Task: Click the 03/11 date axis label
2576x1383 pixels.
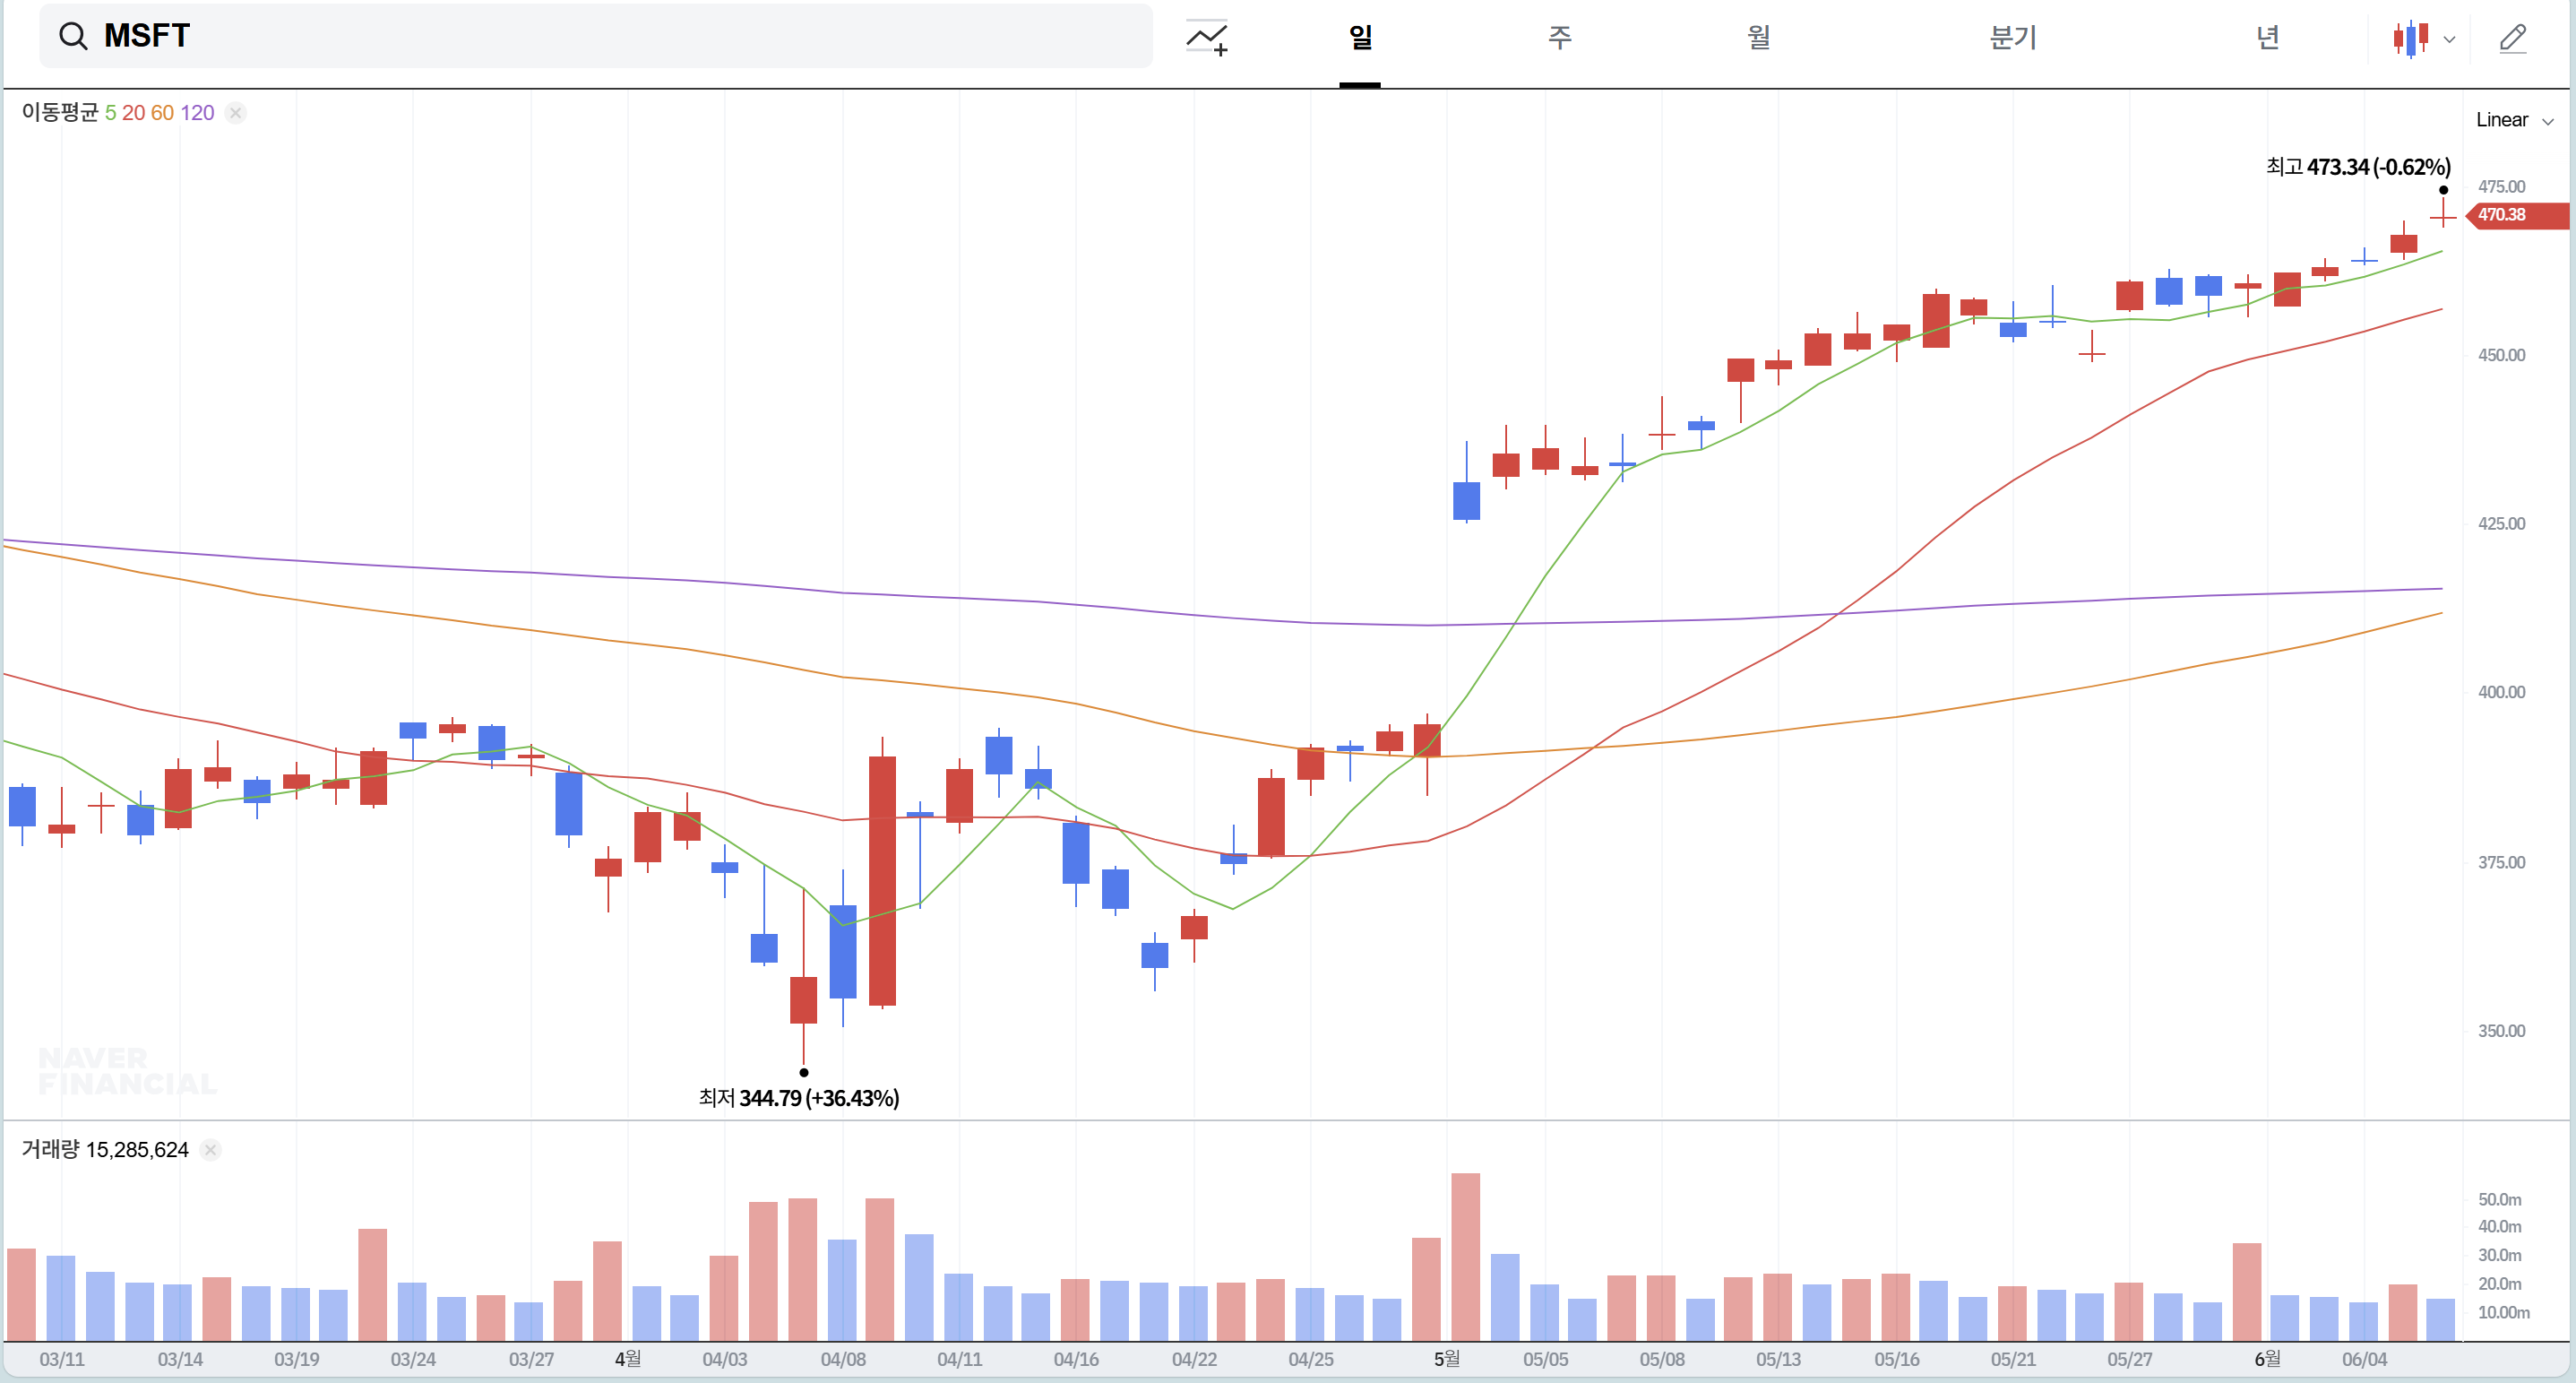Action: tap(62, 1359)
